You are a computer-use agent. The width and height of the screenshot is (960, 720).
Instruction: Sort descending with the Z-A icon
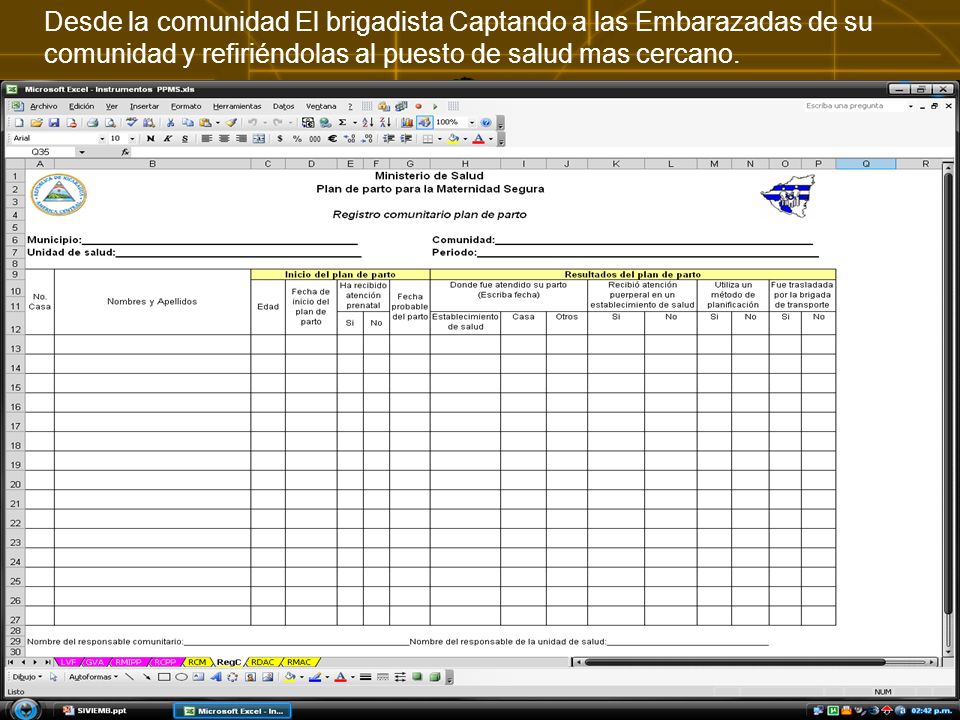[385, 122]
